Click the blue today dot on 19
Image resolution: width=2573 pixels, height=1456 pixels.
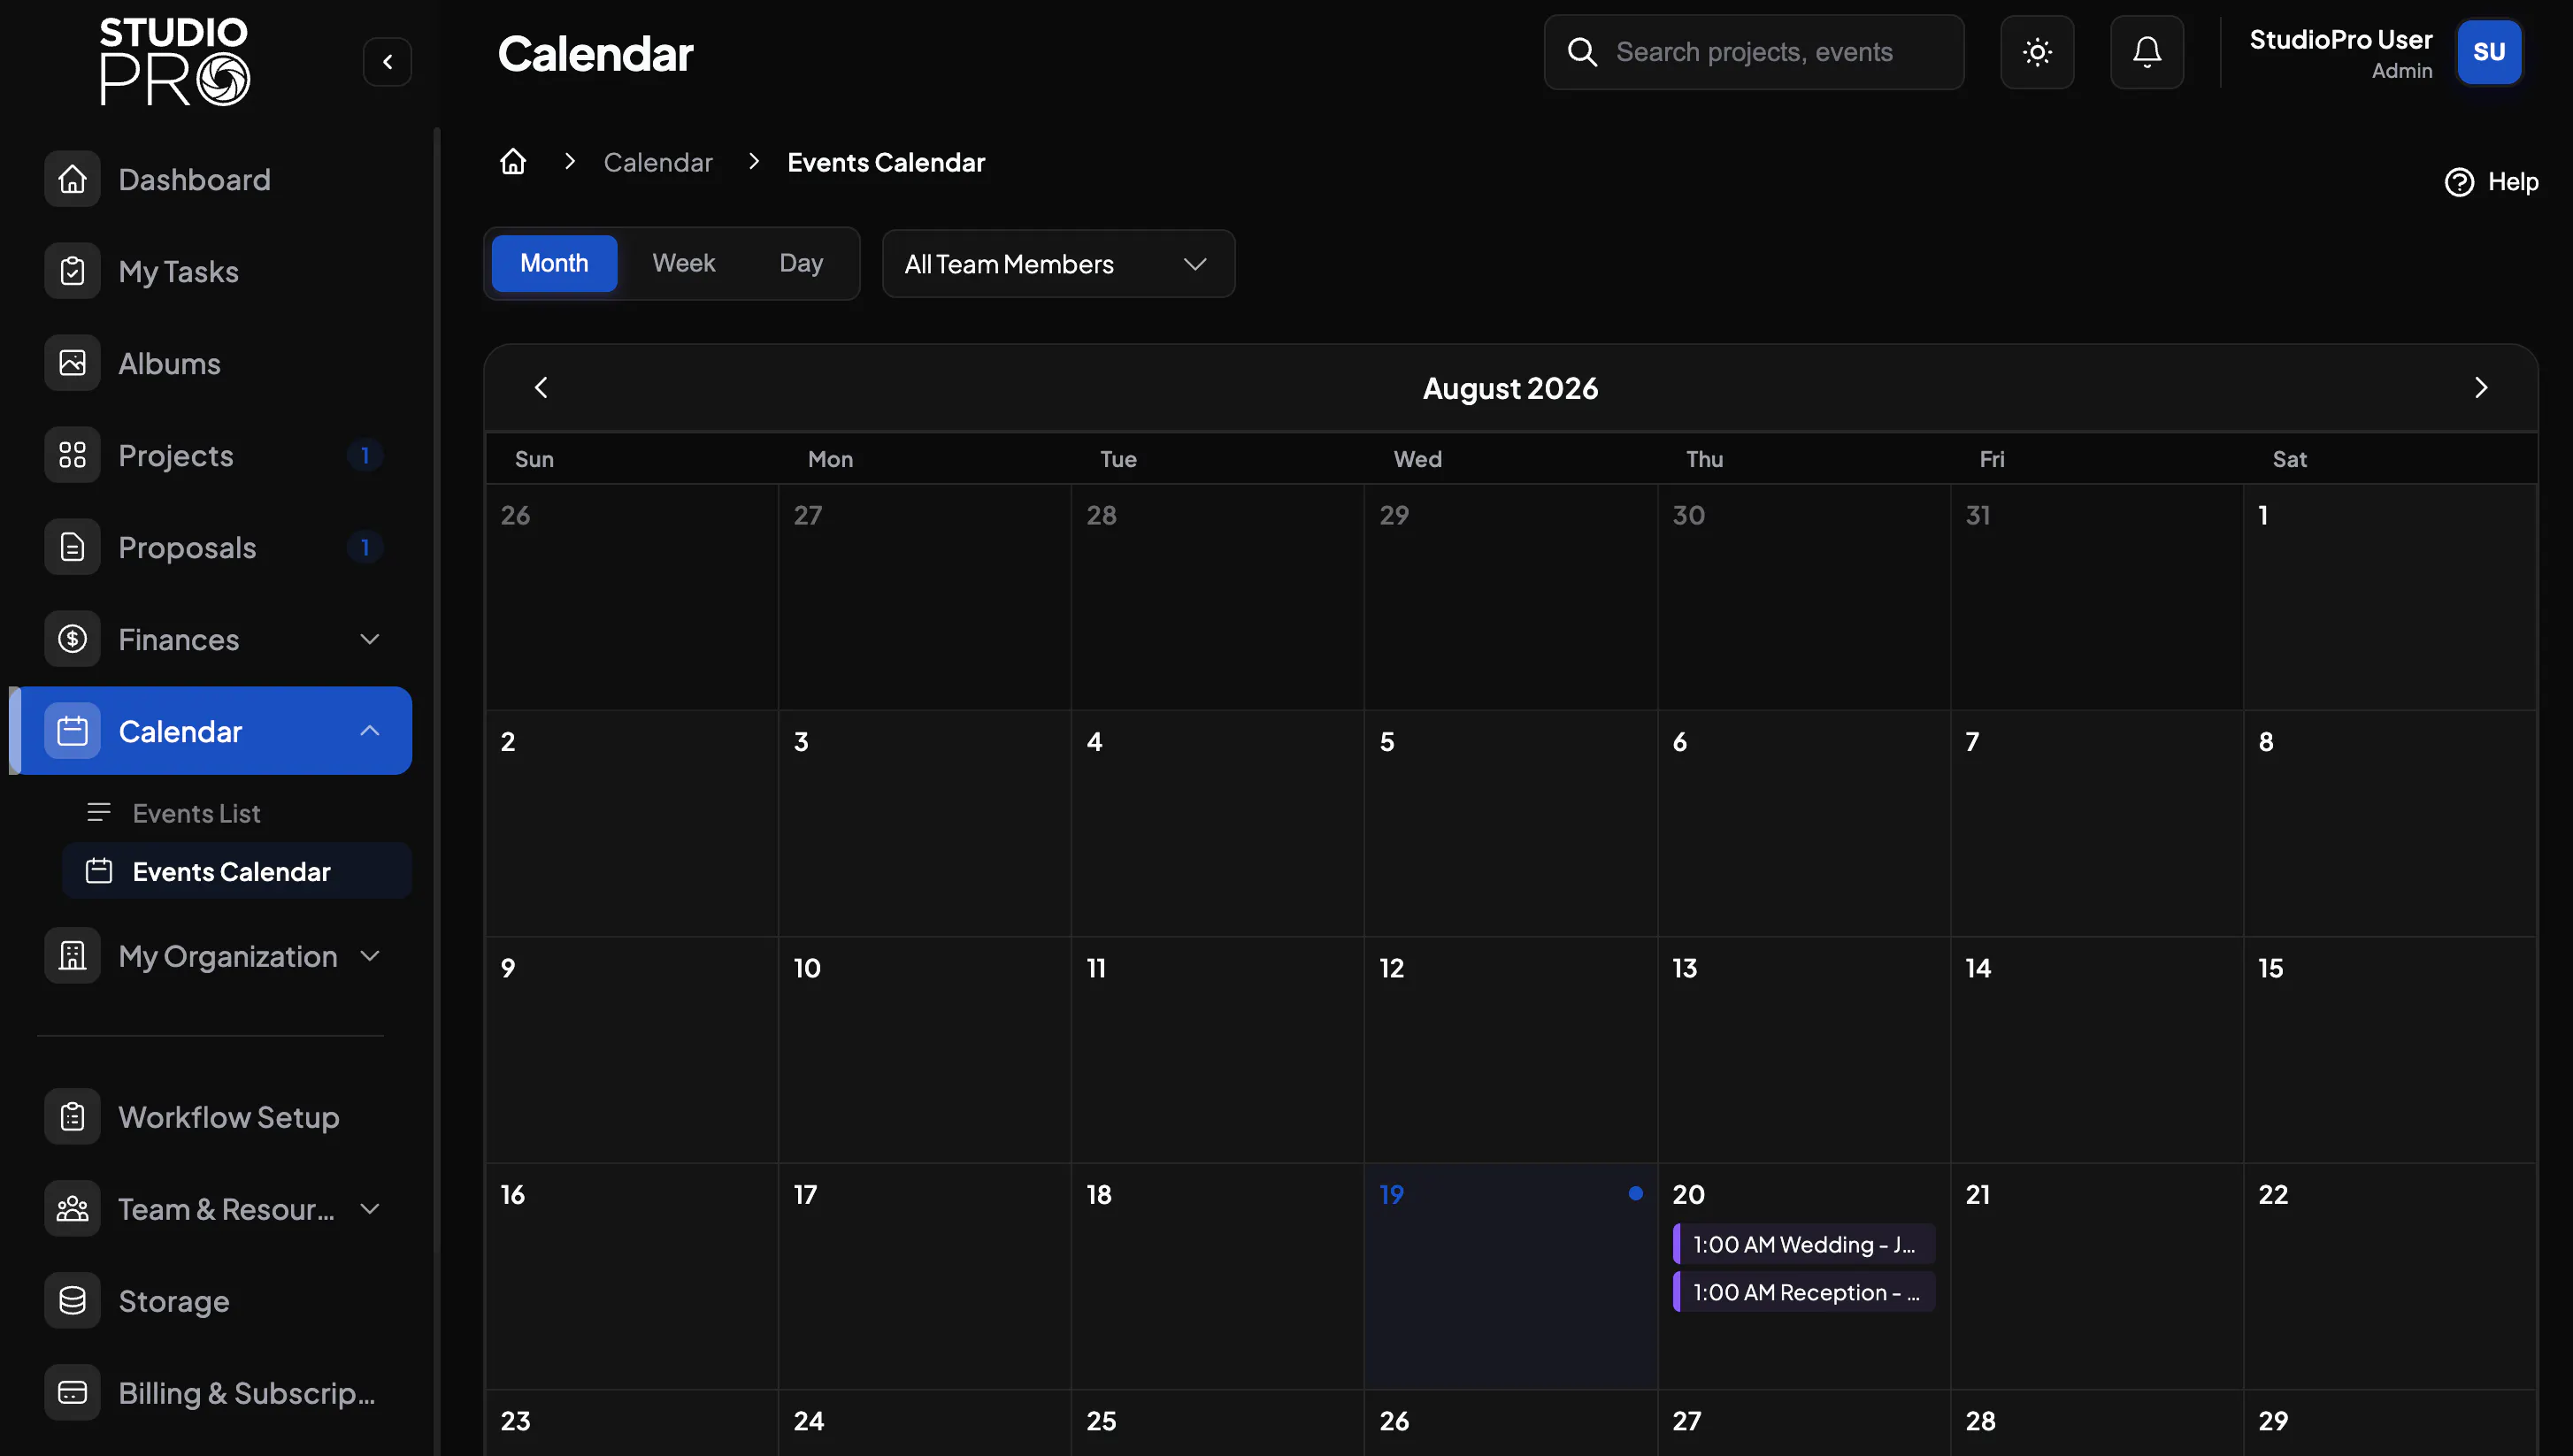(x=1636, y=1193)
